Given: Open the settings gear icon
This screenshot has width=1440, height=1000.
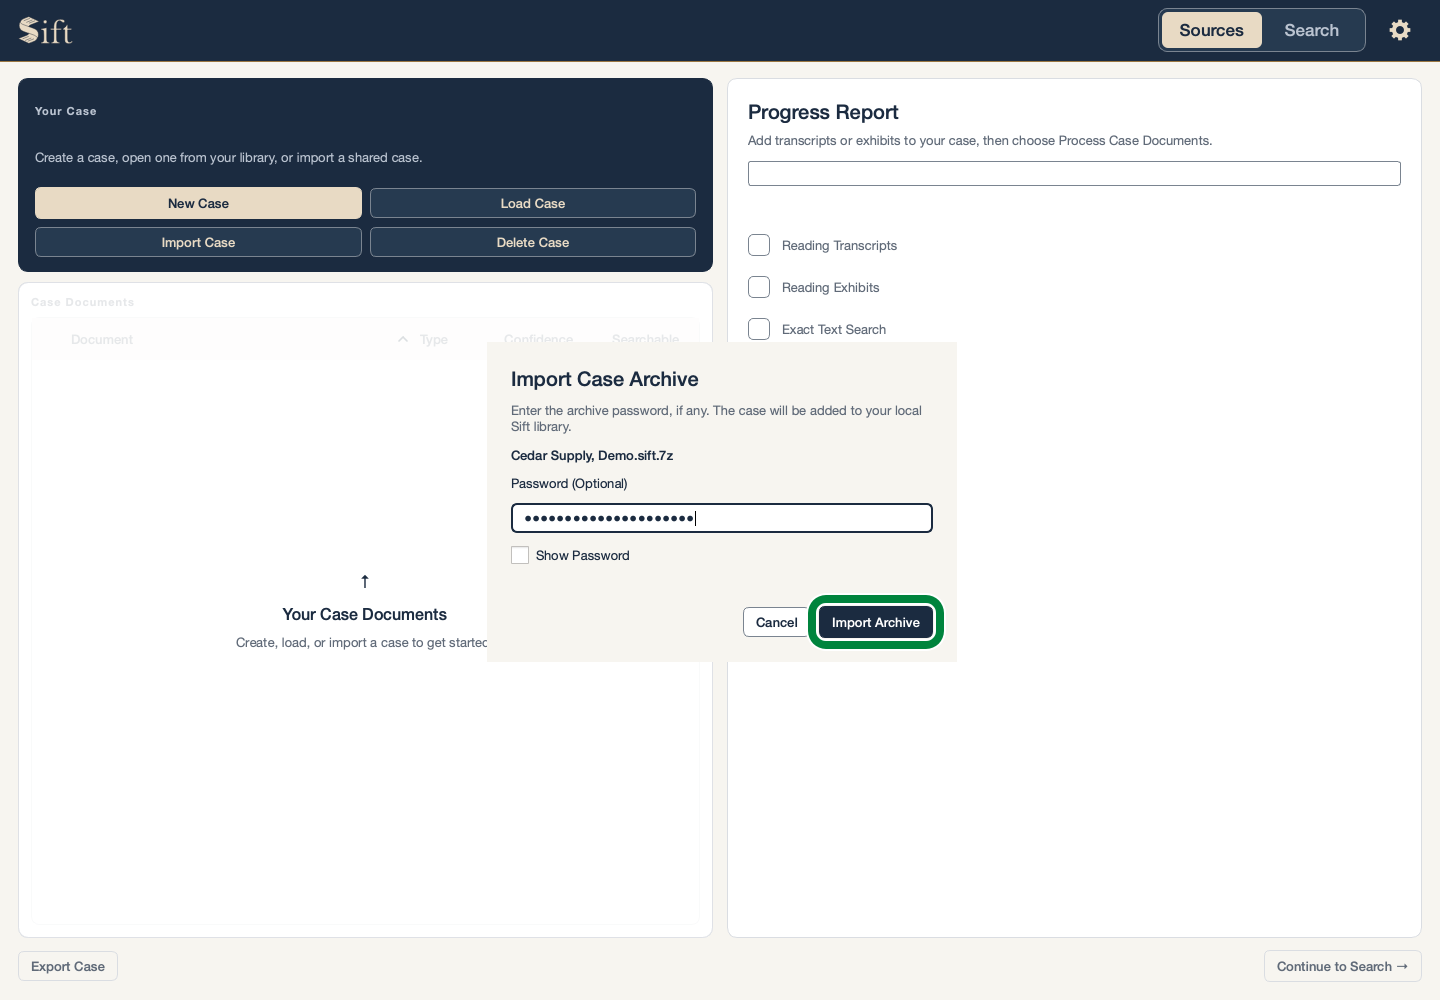Looking at the screenshot, I should tap(1400, 30).
